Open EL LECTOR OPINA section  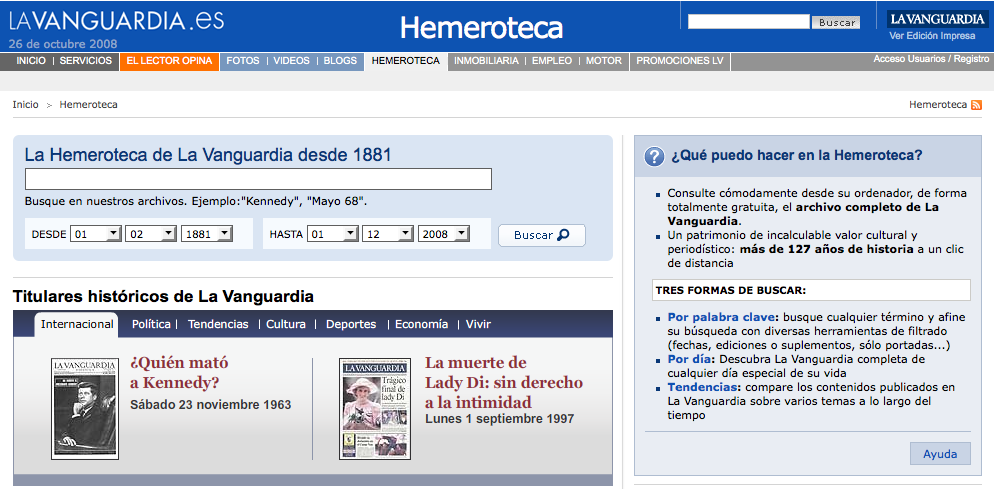tap(169, 61)
